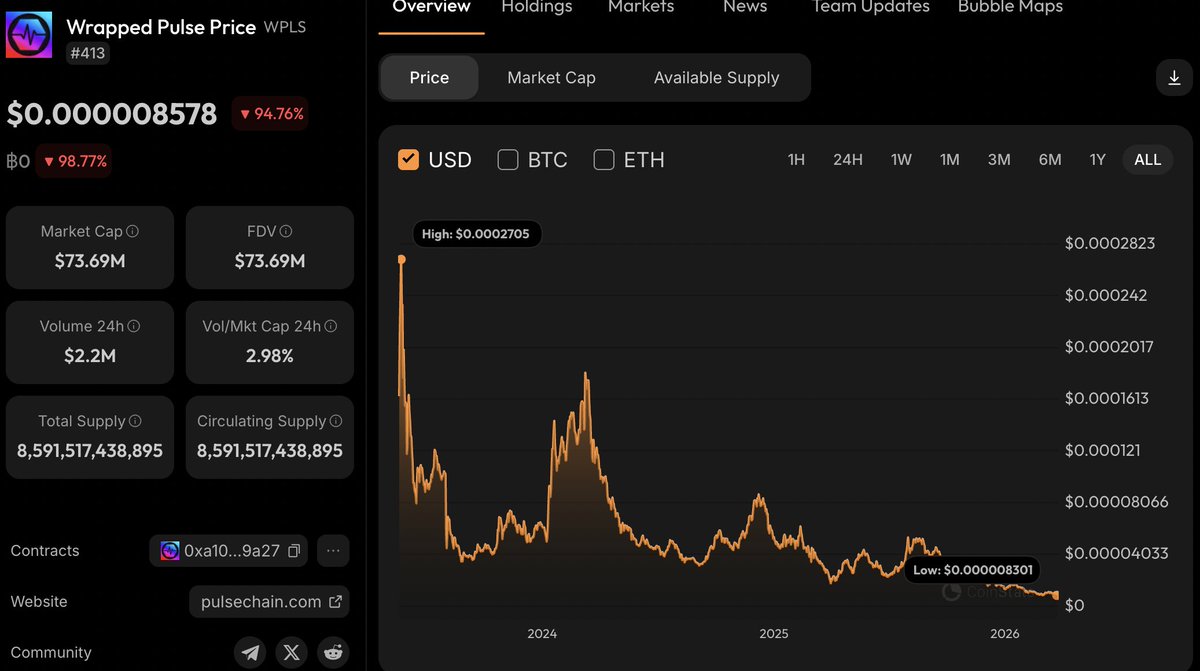Click the 2.98% Vol/Mkt Cap value
Image resolution: width=1200 pixels, height=671 pixels.
[x=270, y=356]
